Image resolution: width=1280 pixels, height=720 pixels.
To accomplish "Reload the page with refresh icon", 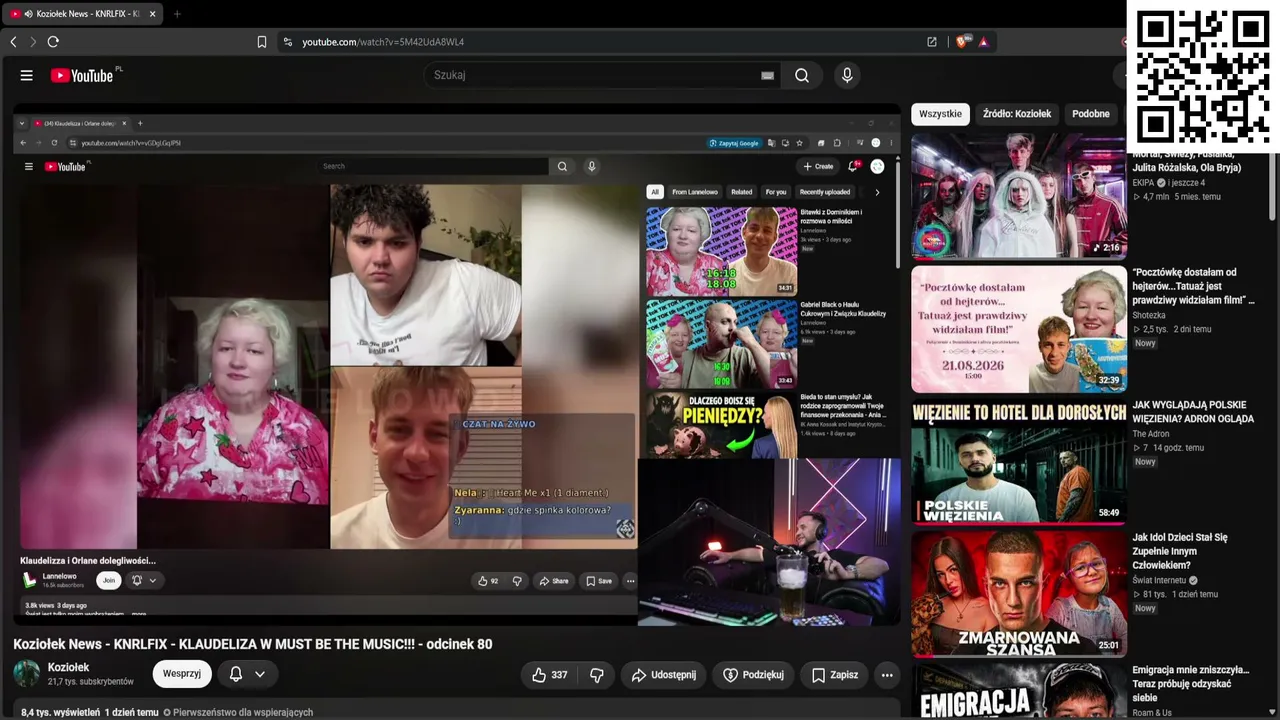I will click(x=53, y=42).
